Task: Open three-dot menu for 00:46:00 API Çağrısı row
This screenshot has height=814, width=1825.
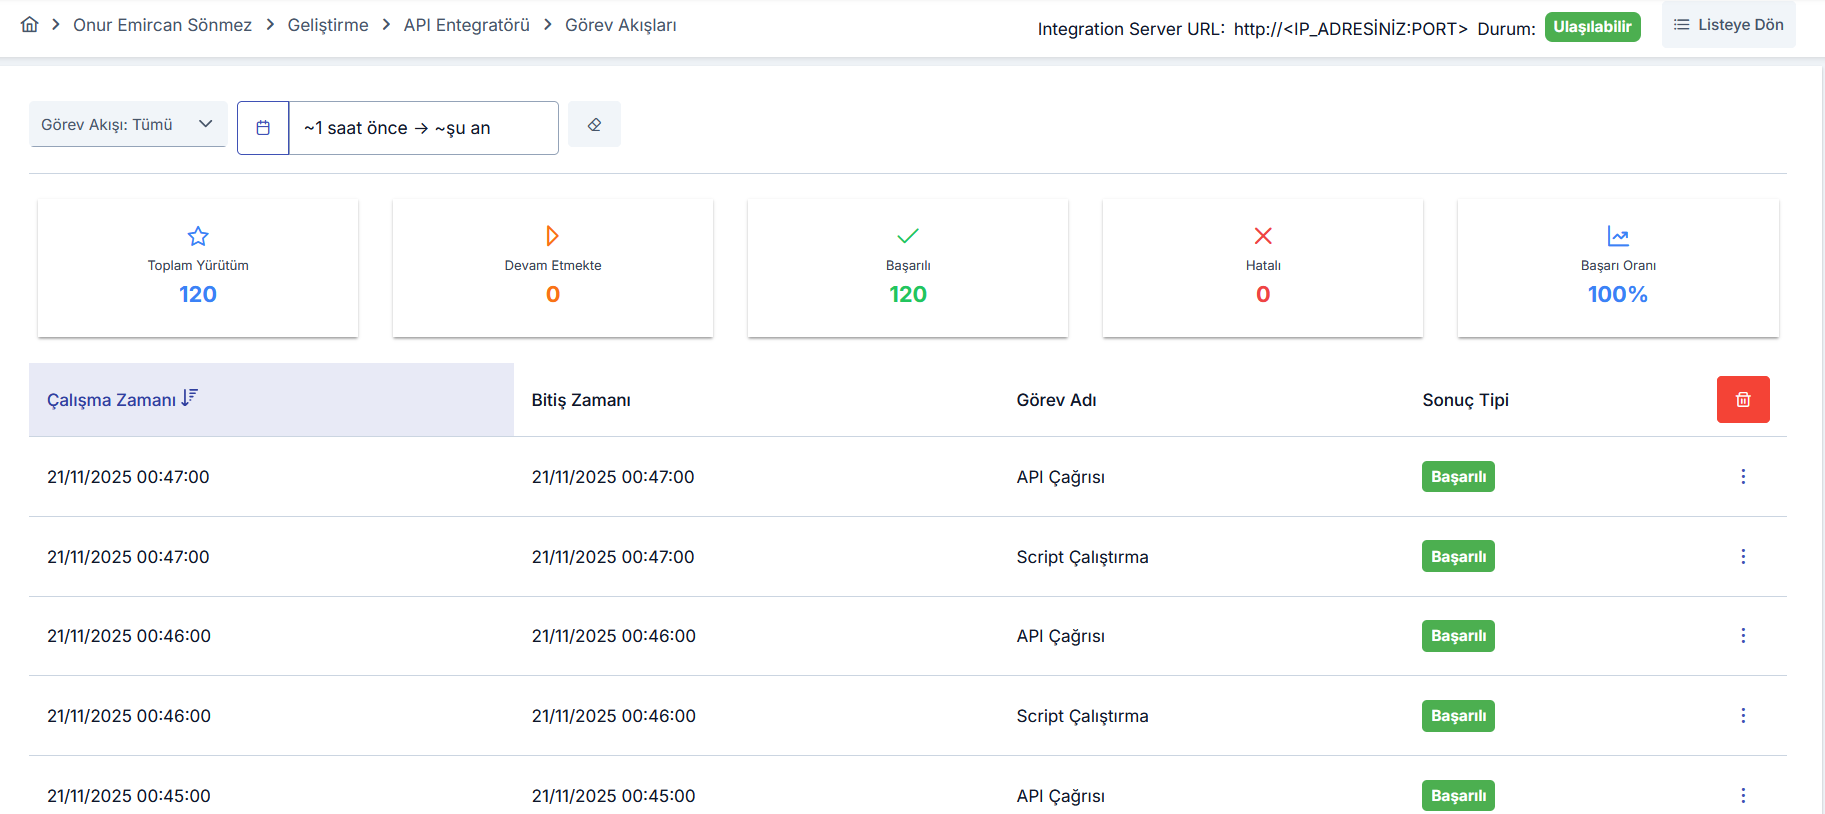Action: 1742,636
